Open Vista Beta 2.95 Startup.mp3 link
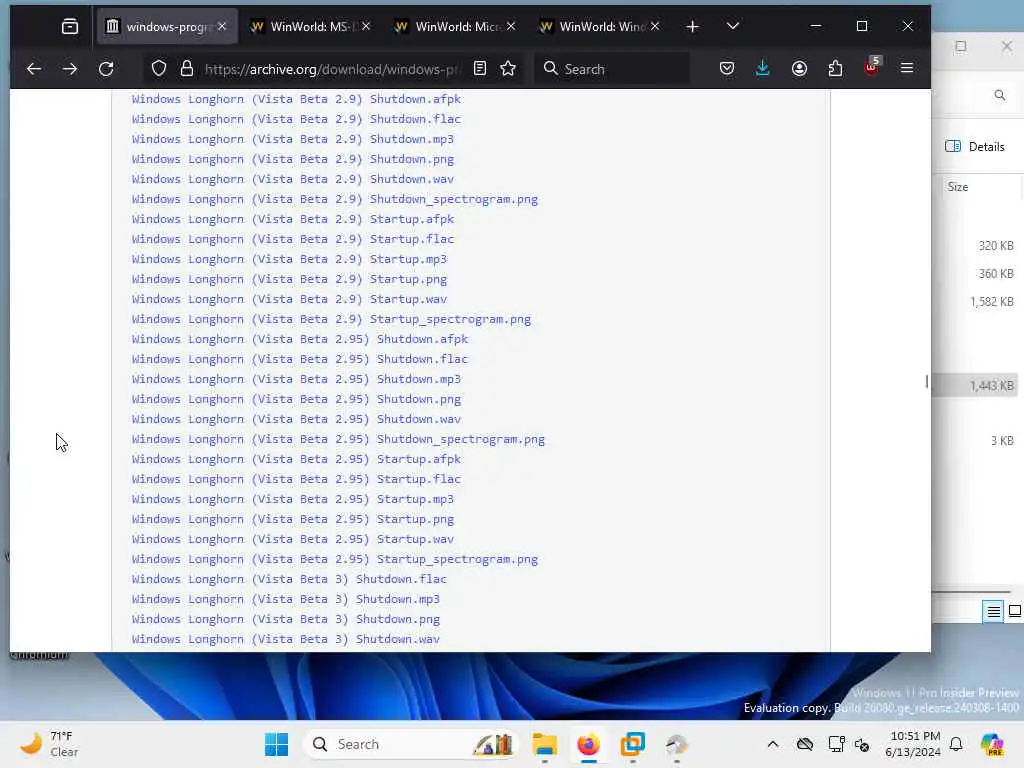This screenshot has width=1024, height=768. tap(293, 499)
